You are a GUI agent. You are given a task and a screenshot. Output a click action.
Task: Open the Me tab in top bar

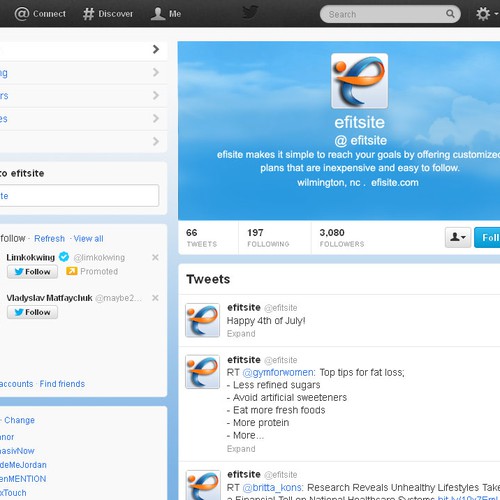pyautogui.click(x=166, y=14)
